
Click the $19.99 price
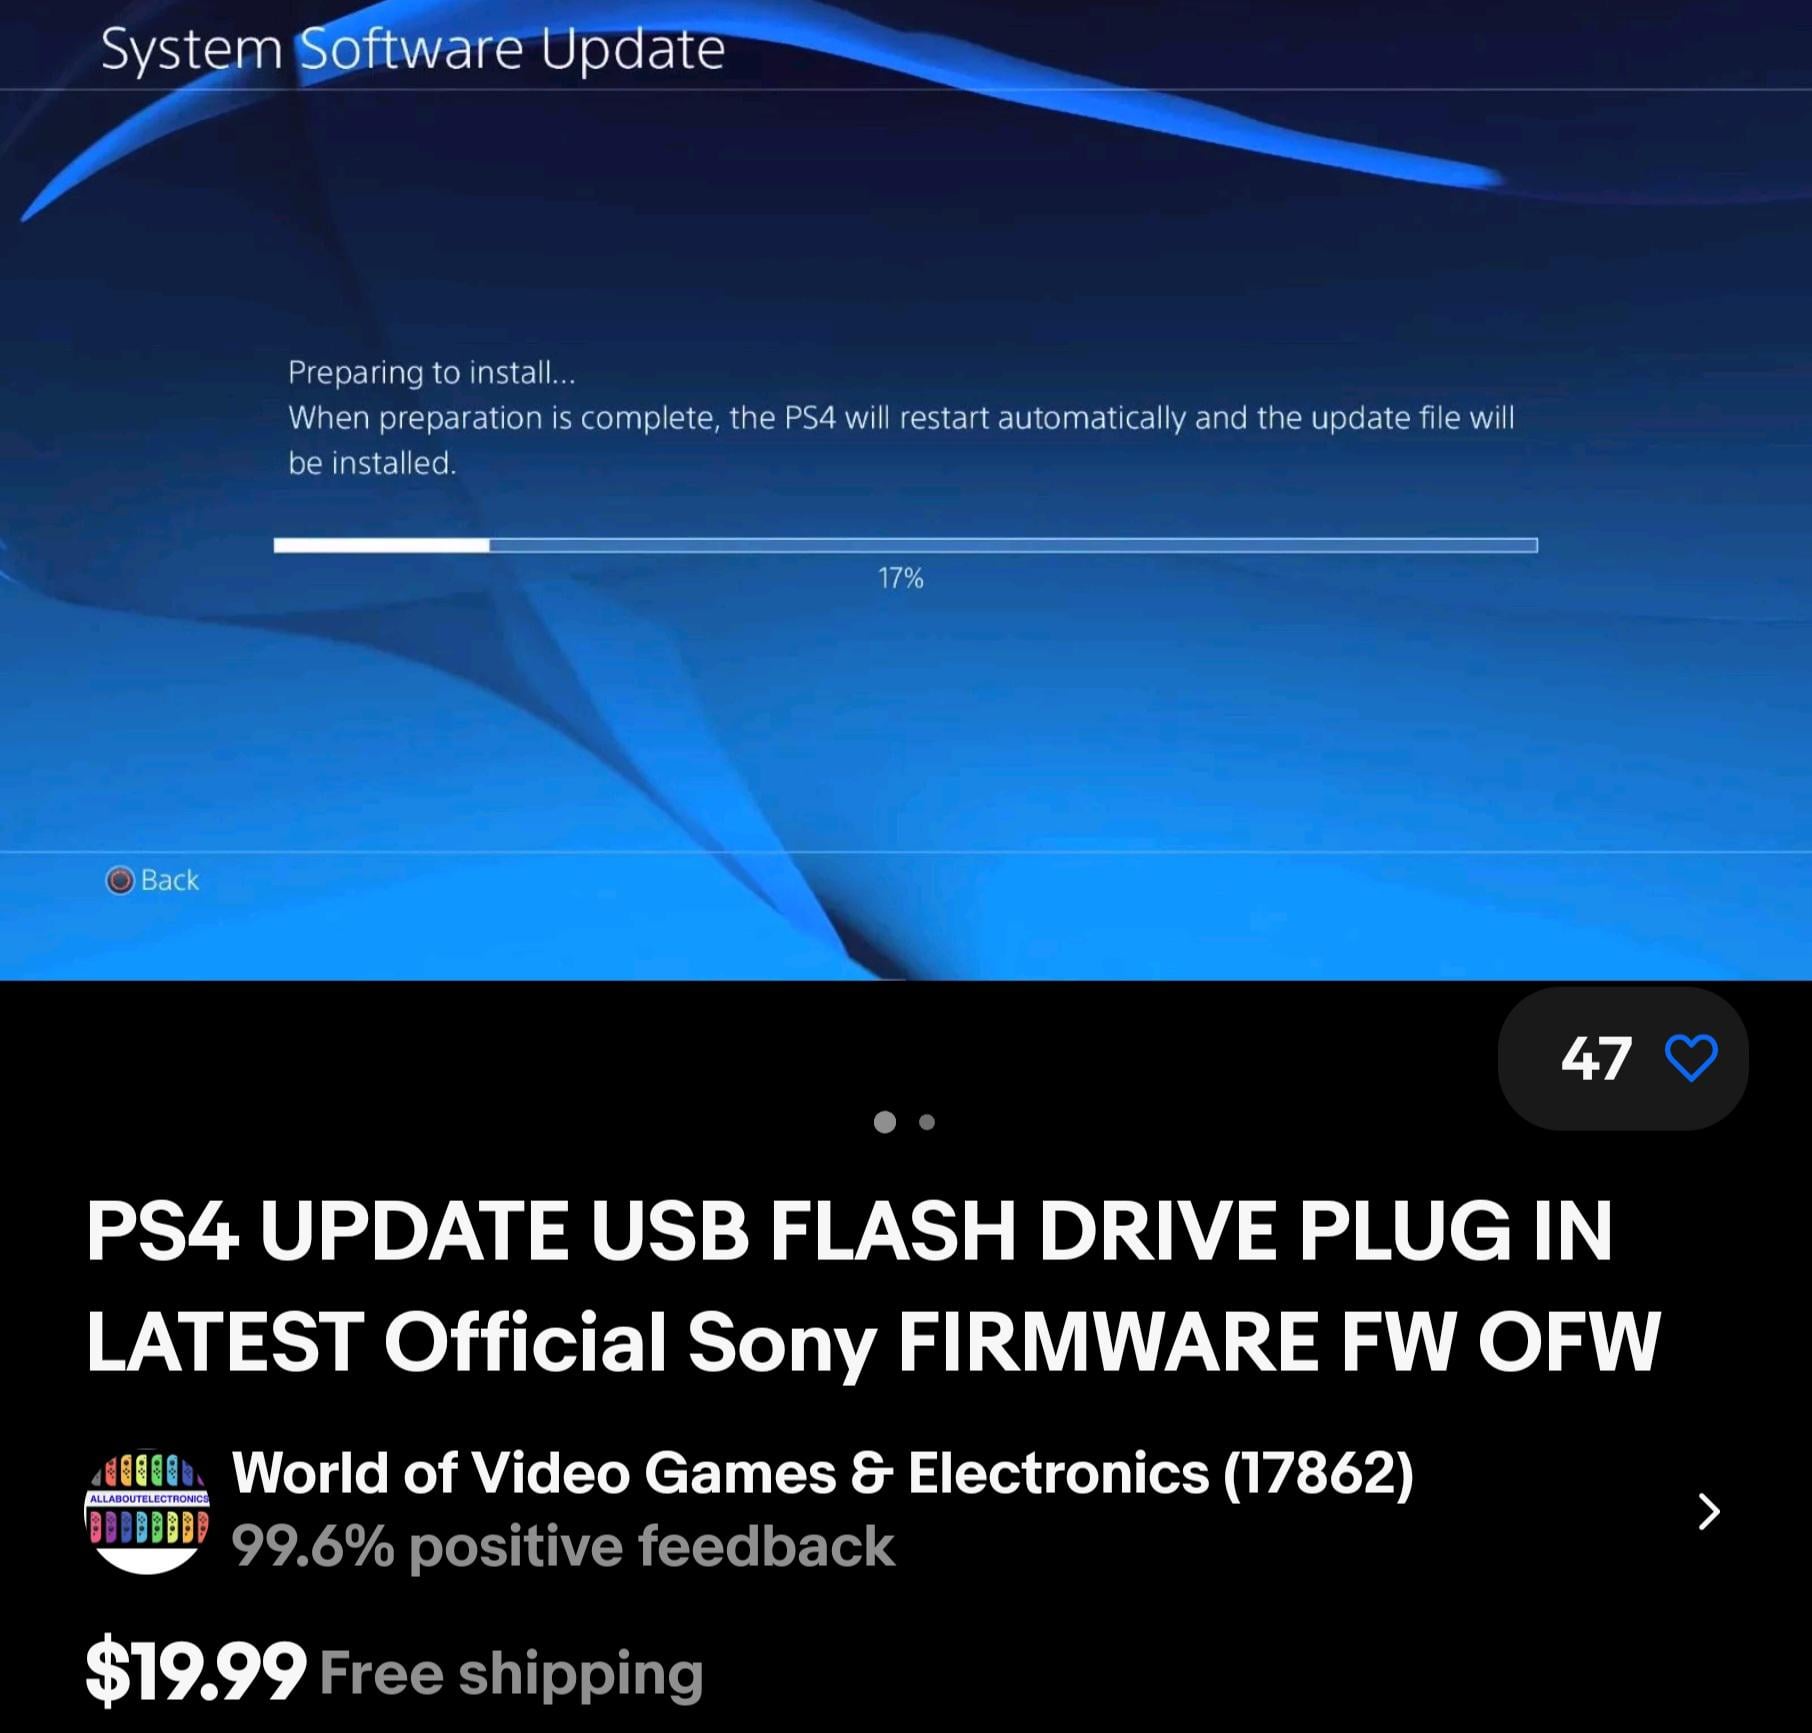click(x=196, y=1671)
